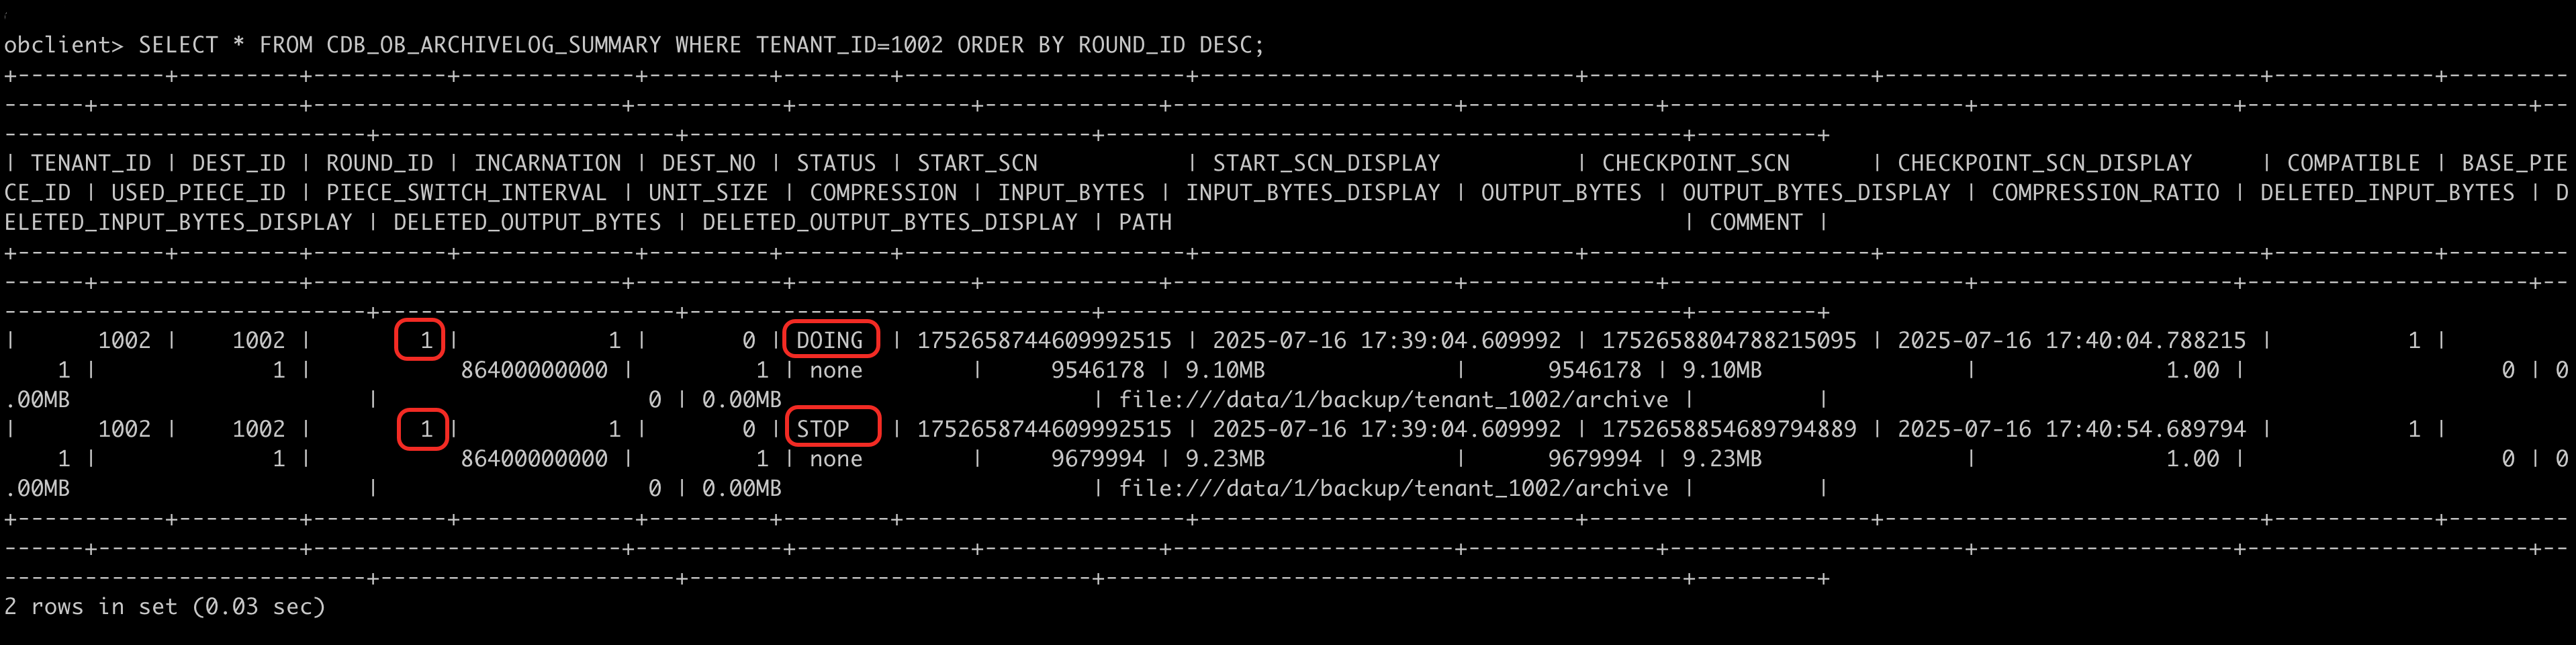
Task: Click the first row's circled ROUND_ID value
Action: (x=426, y=340)
